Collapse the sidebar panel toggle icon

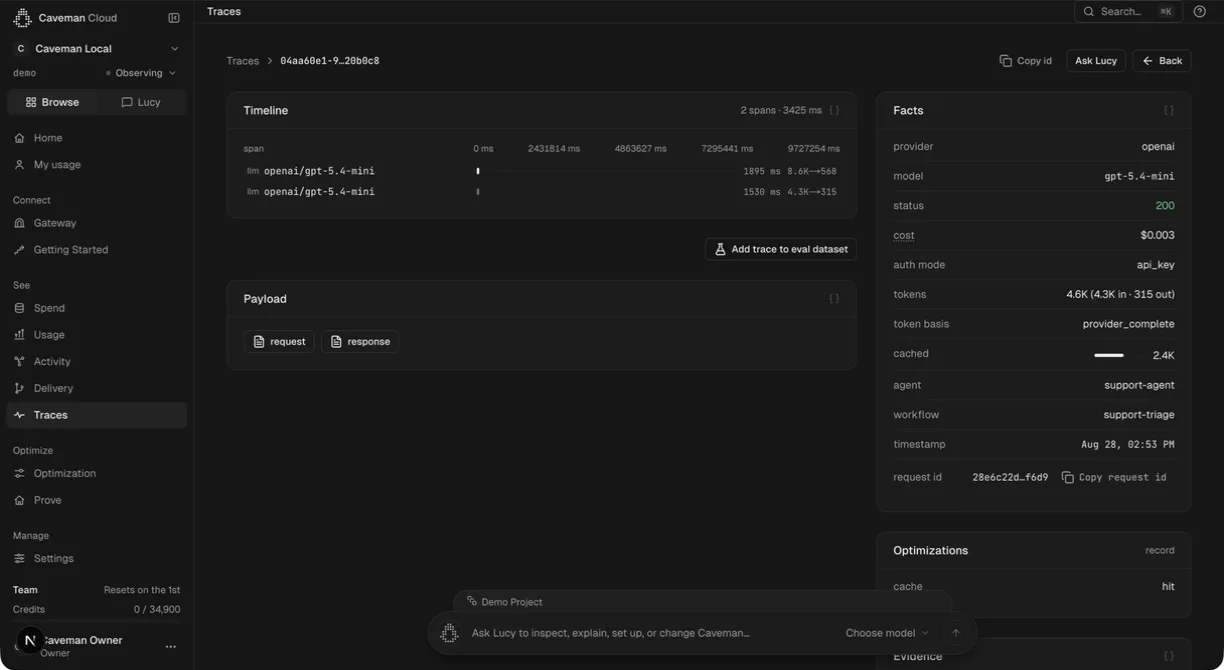174,18
